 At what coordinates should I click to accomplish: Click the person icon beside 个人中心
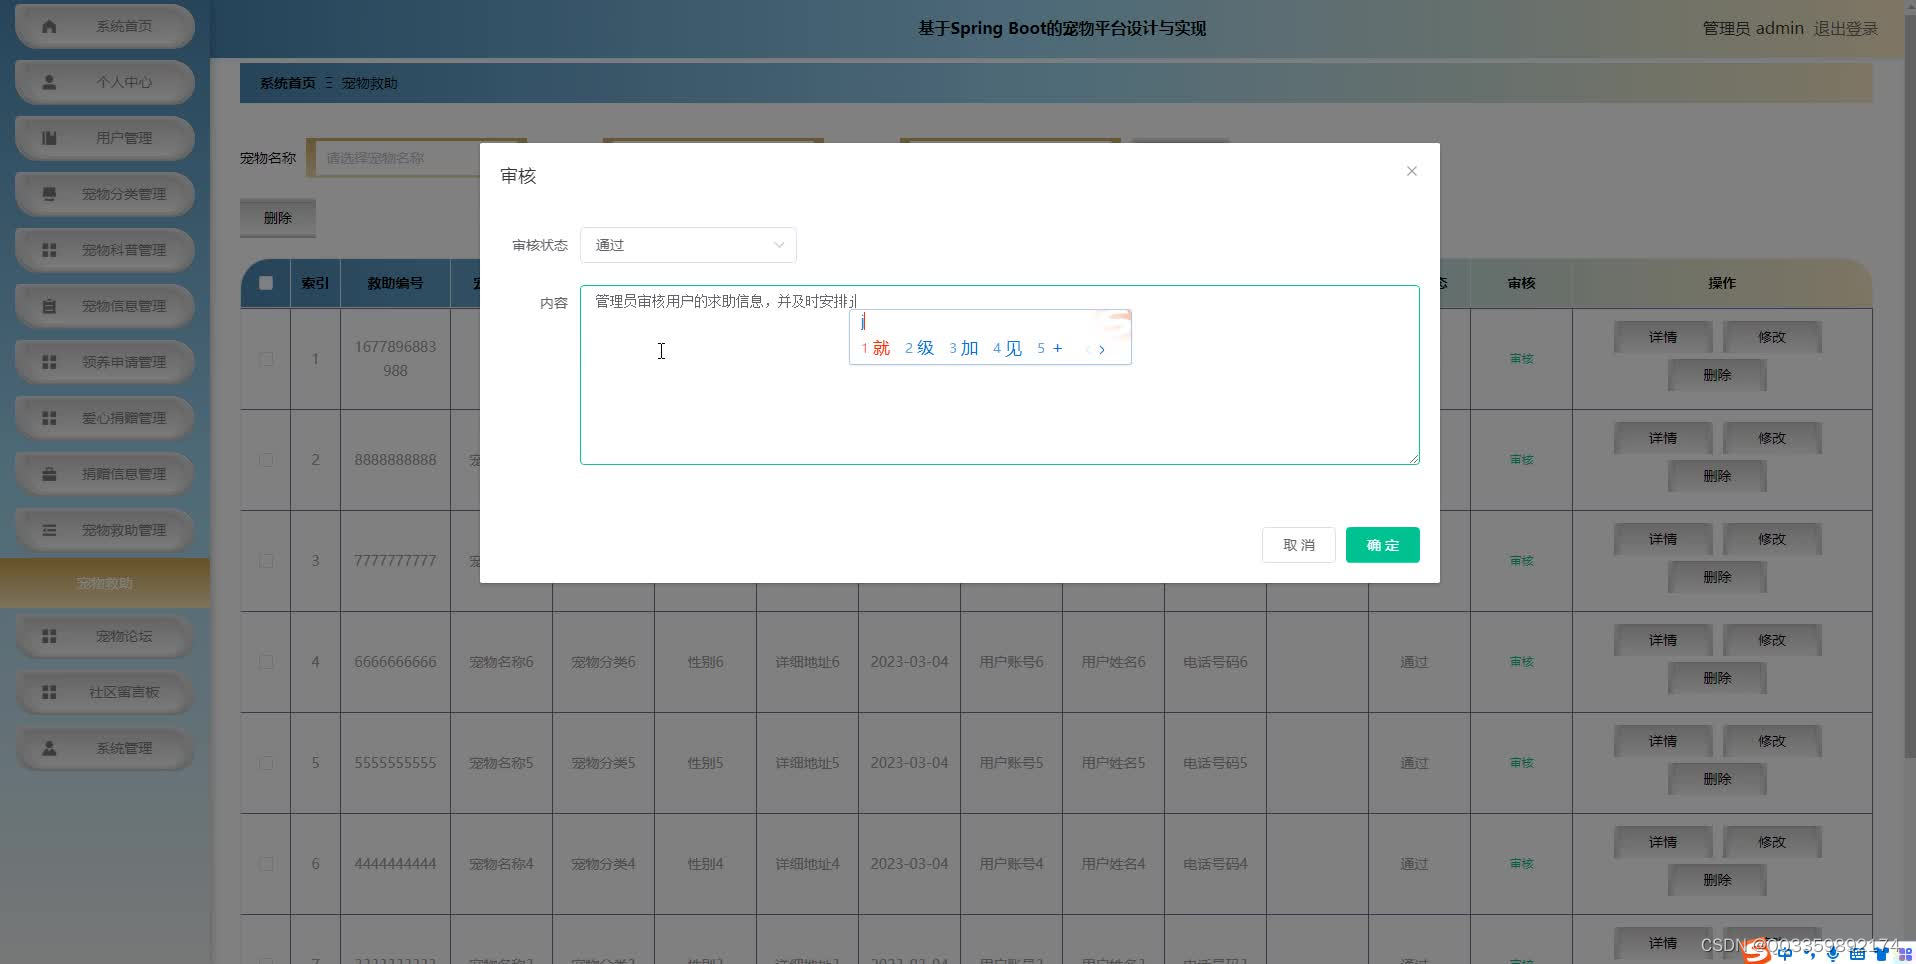coord(49,82)
